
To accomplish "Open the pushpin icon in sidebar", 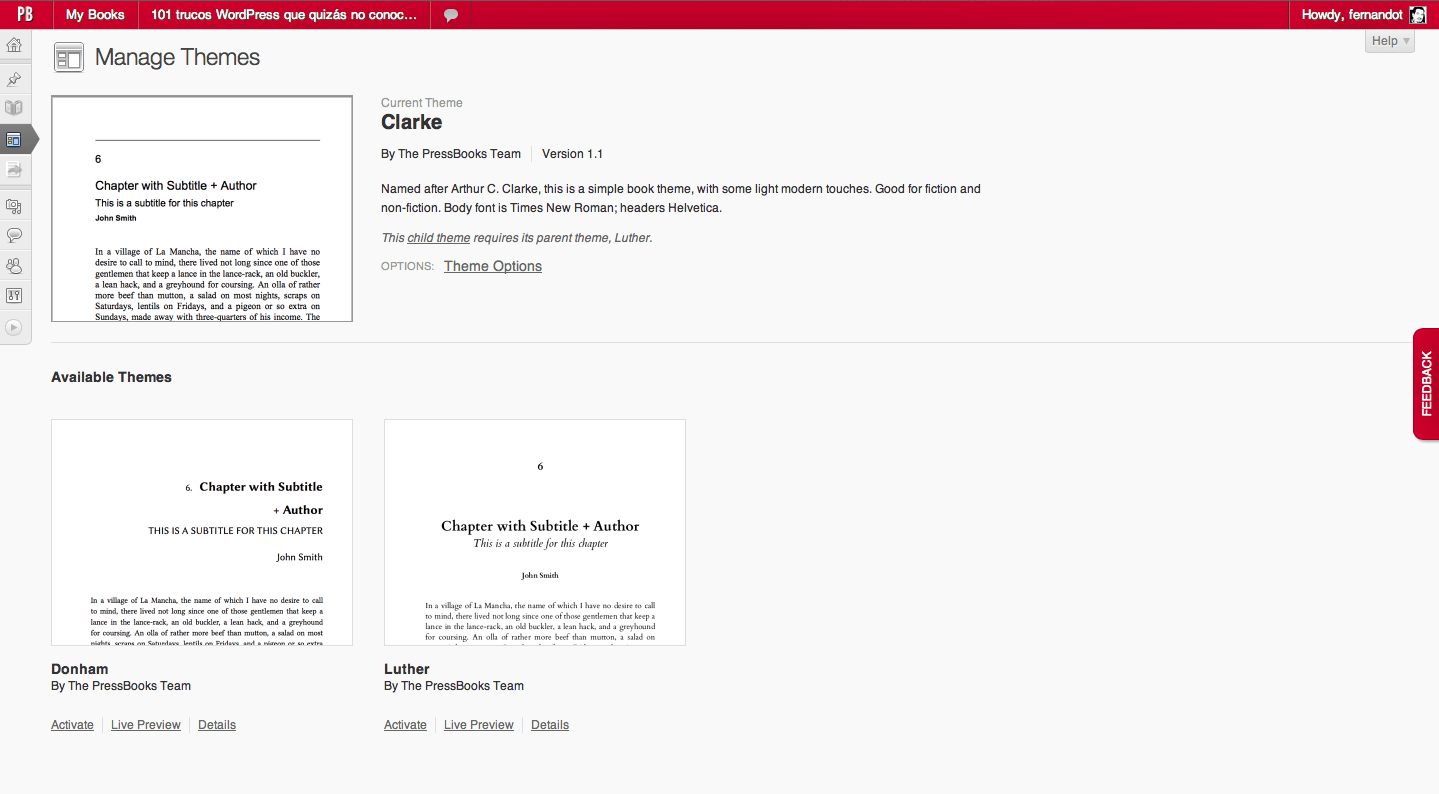I will point(14,79).
